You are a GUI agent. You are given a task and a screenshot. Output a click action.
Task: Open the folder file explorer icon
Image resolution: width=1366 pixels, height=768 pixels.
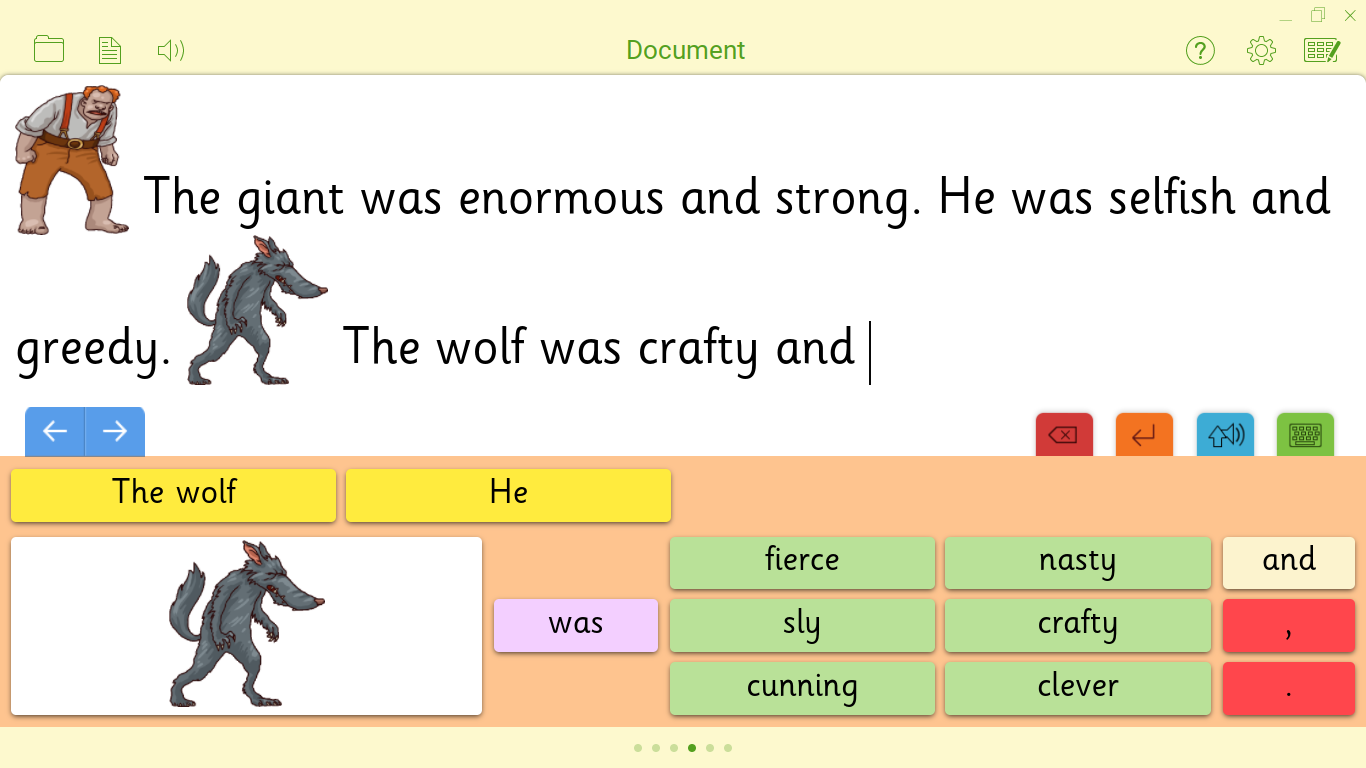tap(48, 50)
